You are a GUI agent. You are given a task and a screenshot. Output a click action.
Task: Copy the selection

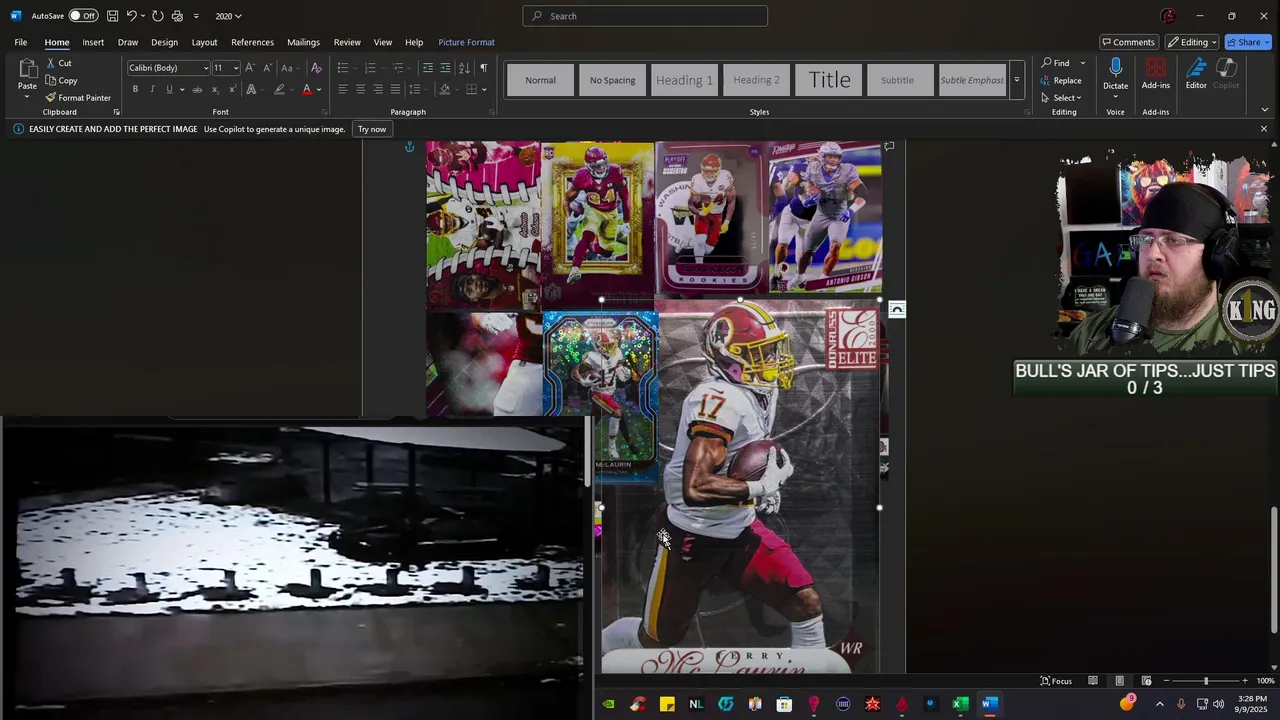(x=61, y=80)
